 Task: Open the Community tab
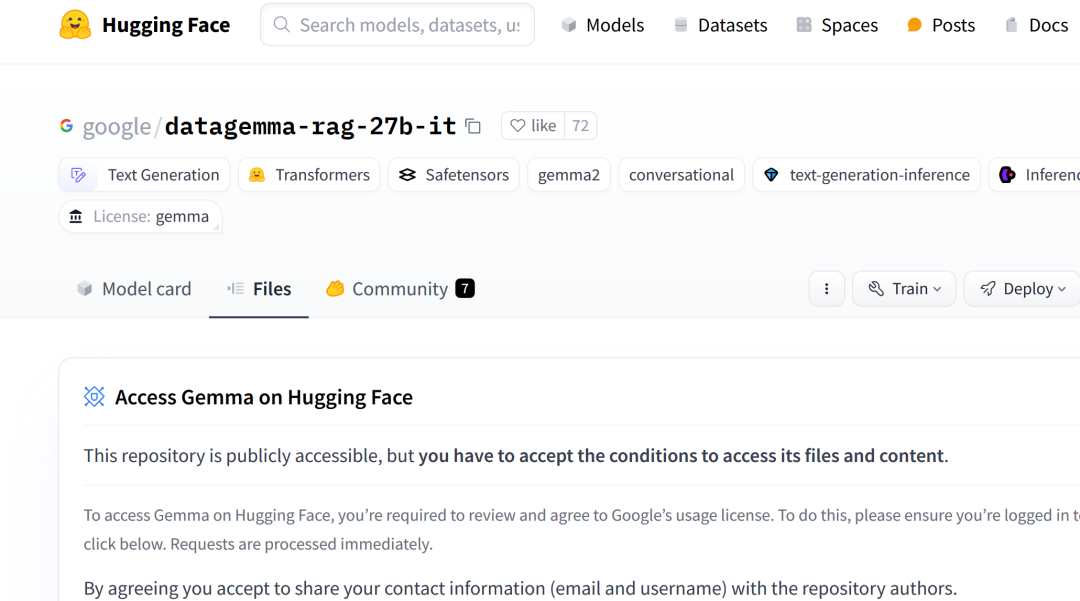(399, 289)
